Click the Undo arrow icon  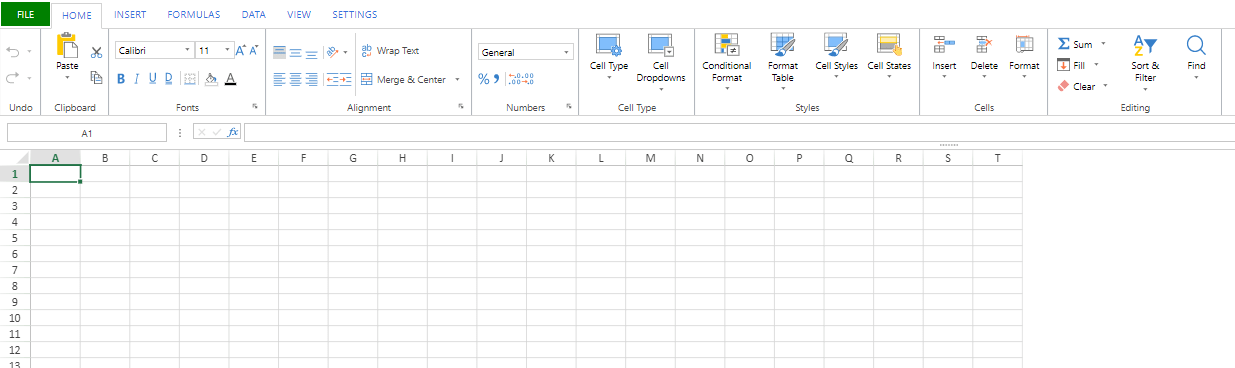[13, 51]
